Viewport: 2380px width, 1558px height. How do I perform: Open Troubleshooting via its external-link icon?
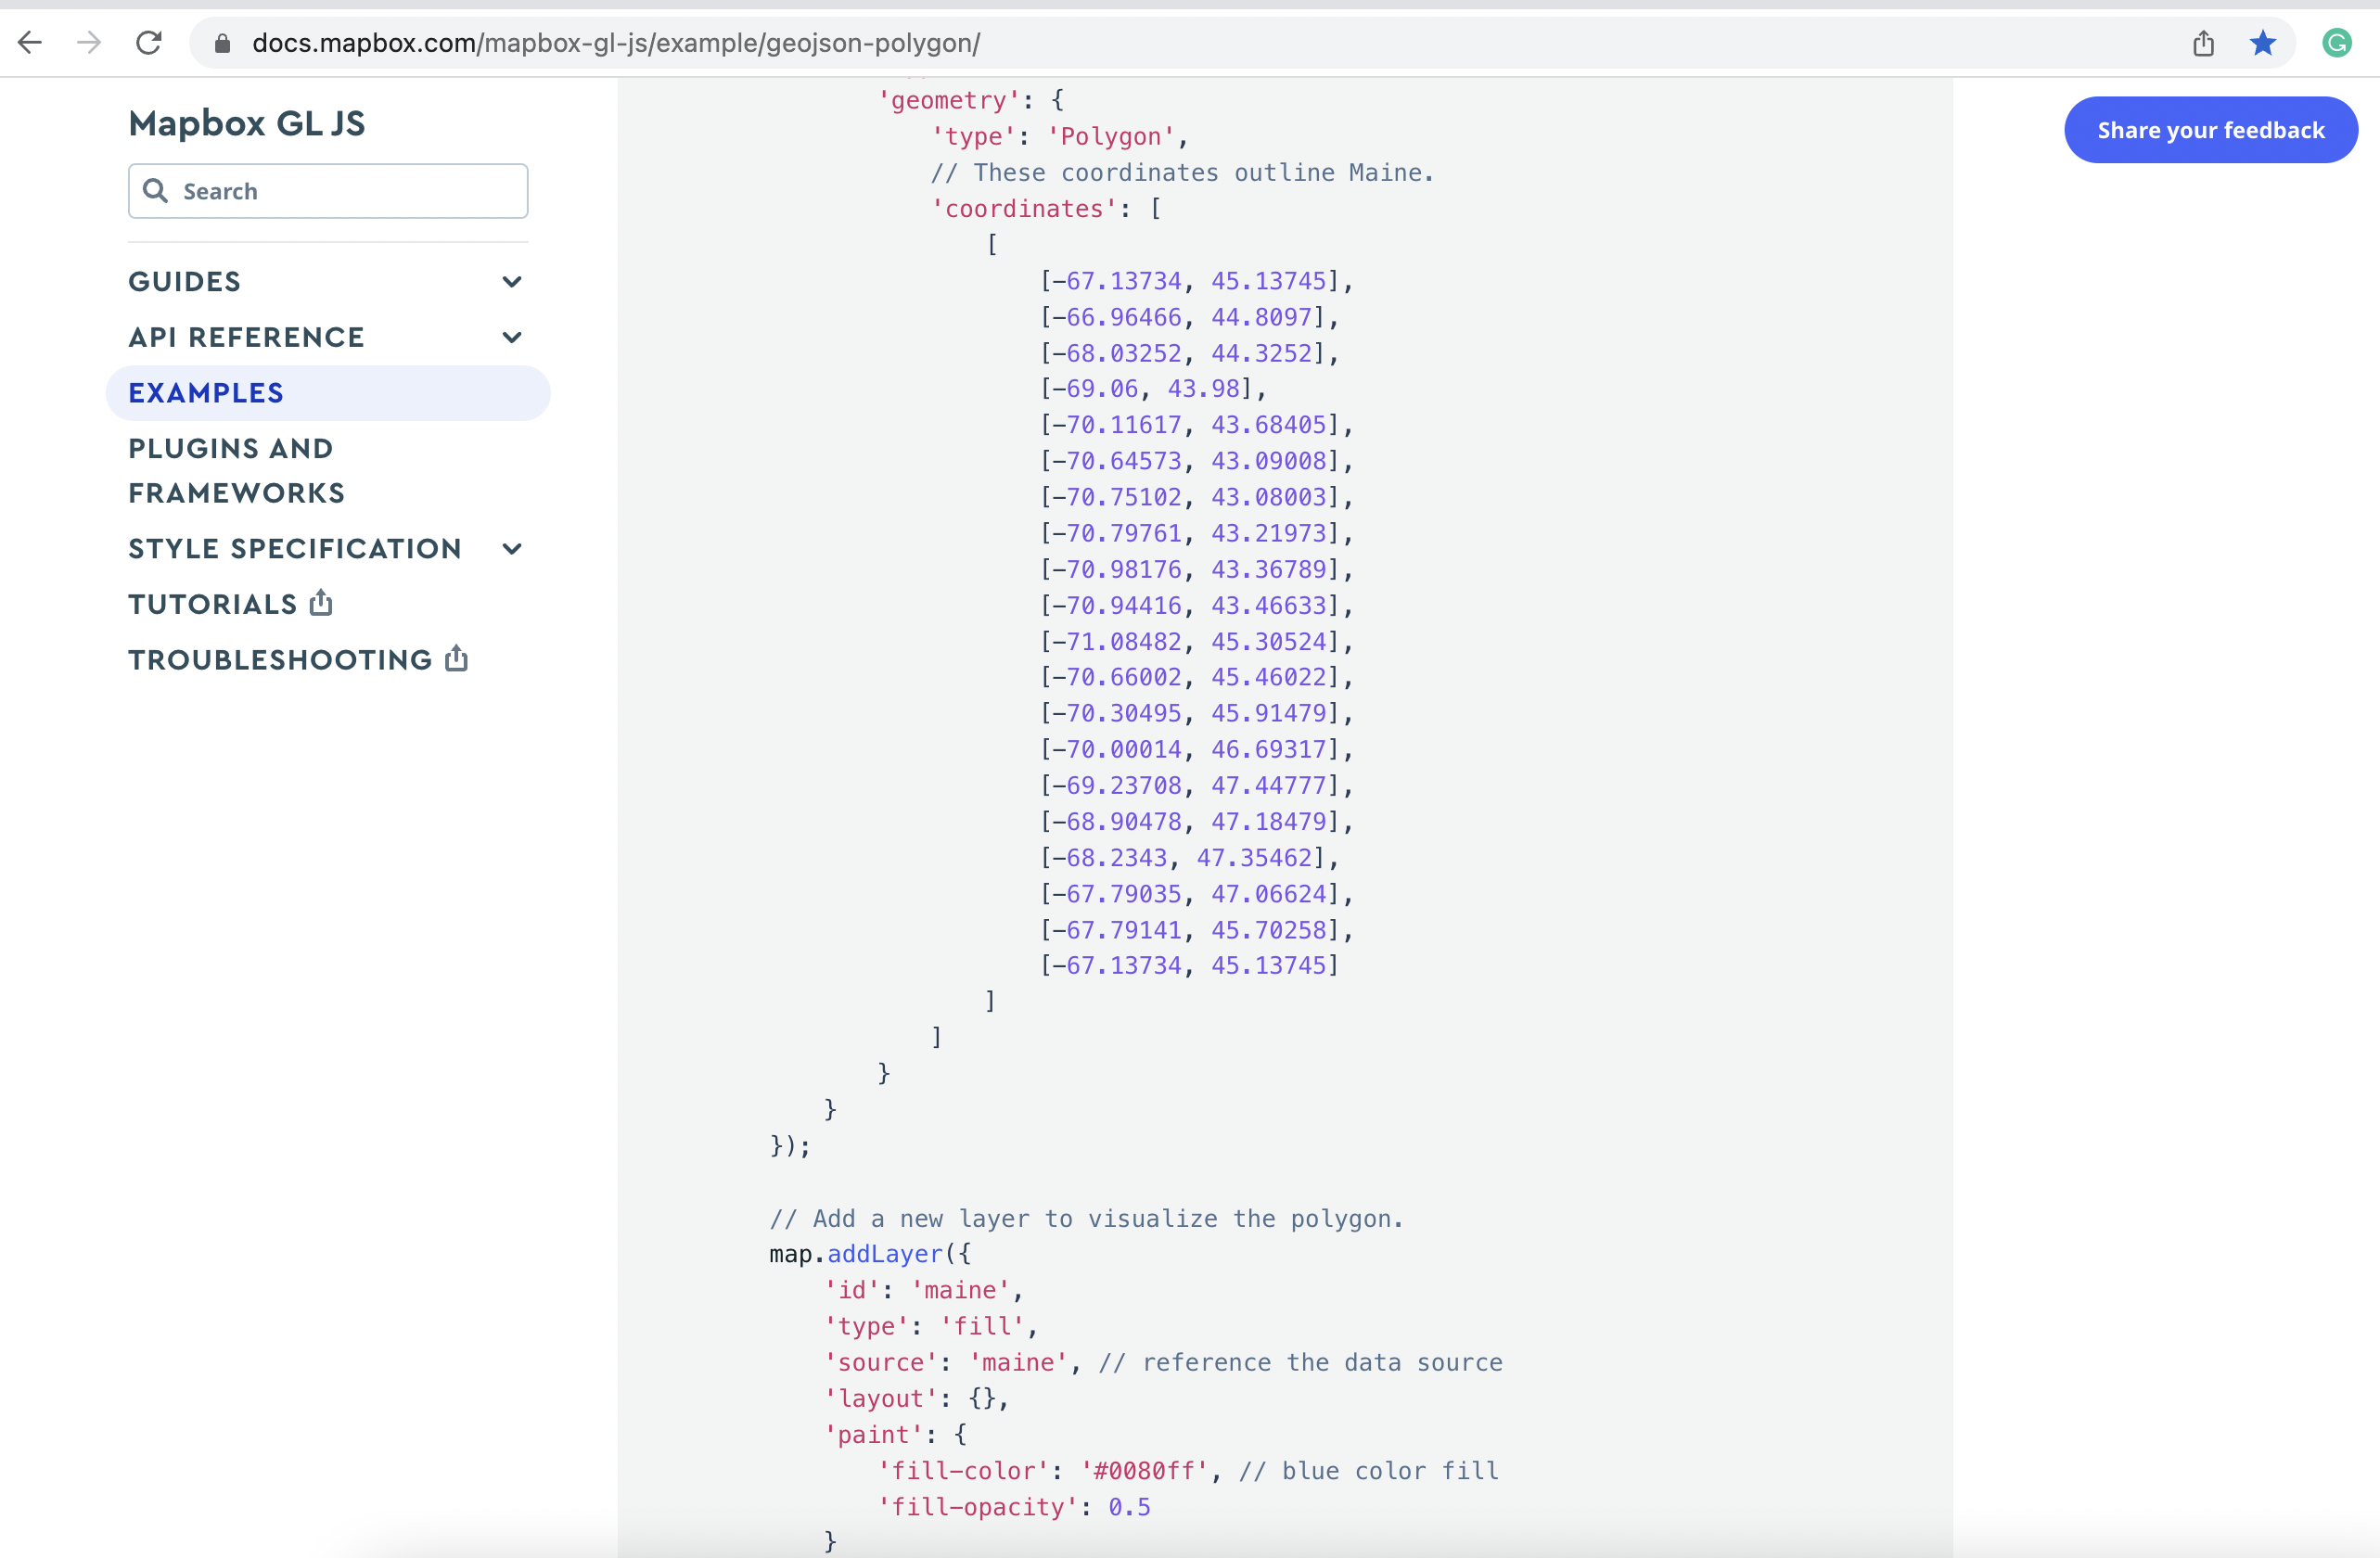[x=456, y=658]
